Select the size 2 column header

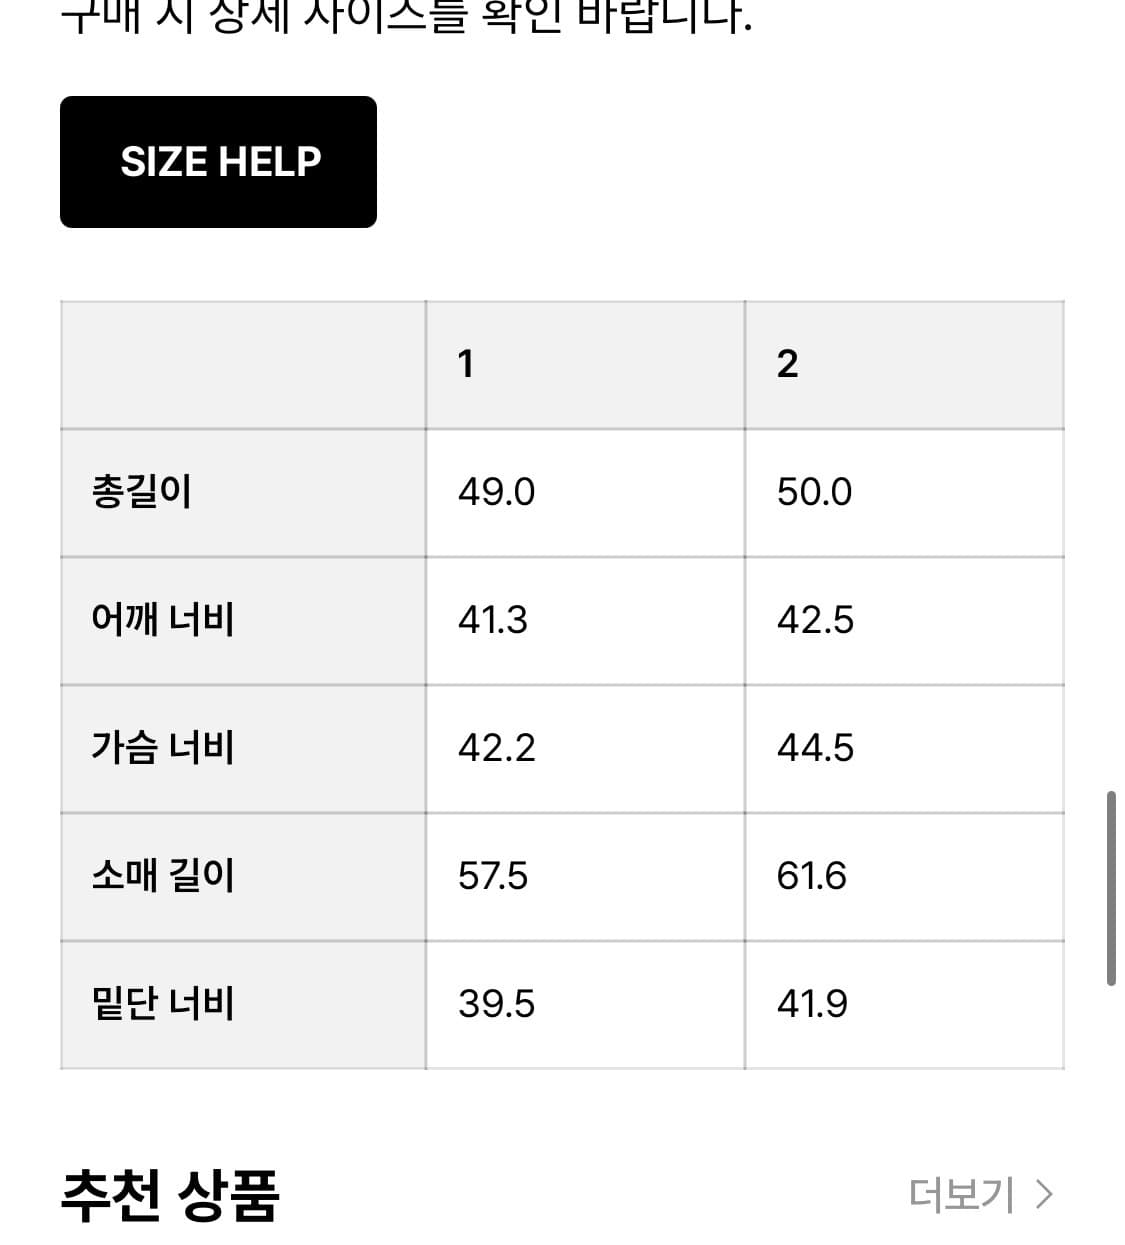point(787,364)
